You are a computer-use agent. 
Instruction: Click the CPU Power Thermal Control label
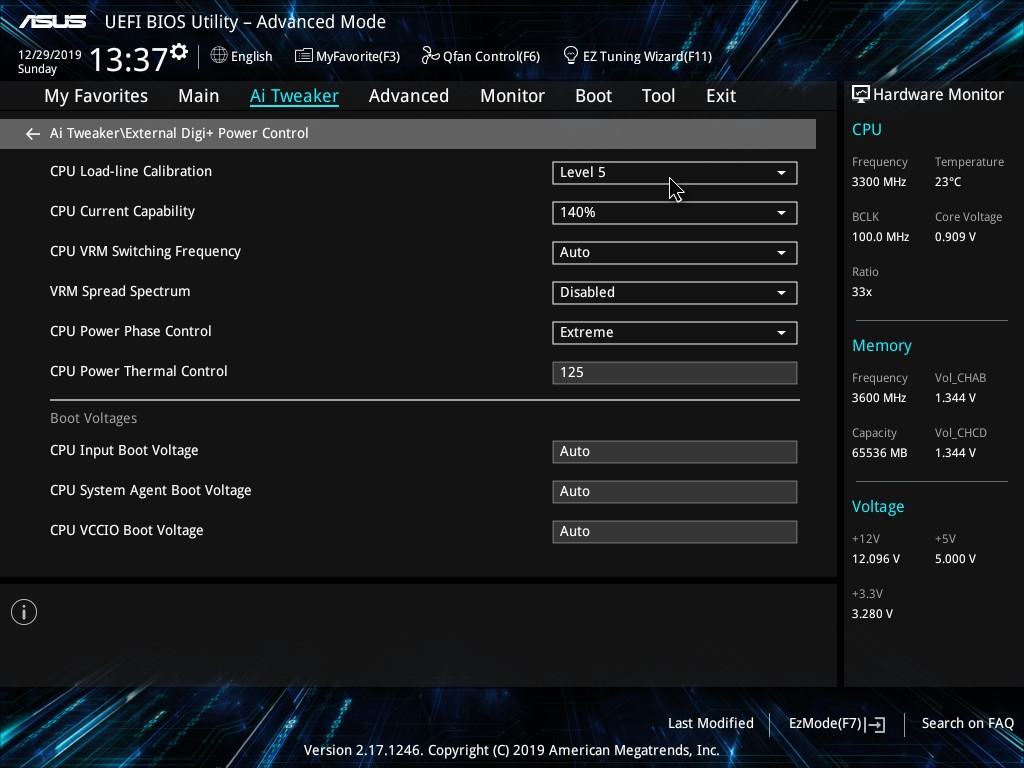point(138,371)
